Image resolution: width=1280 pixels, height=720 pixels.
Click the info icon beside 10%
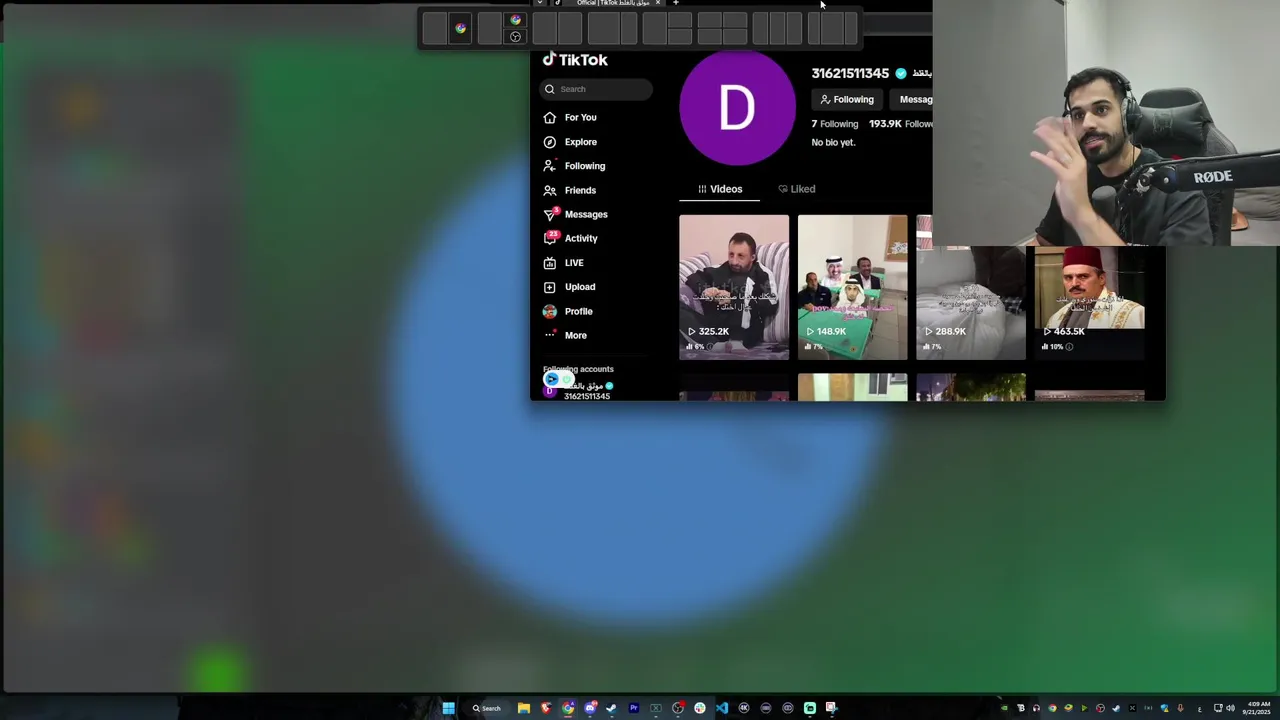(1069, 347)
